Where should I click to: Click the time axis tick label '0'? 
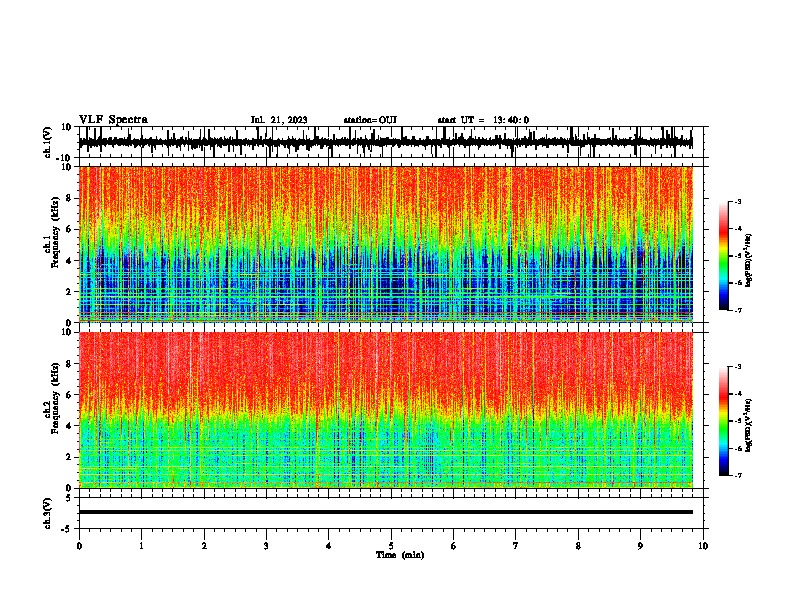tap(79, 546)
